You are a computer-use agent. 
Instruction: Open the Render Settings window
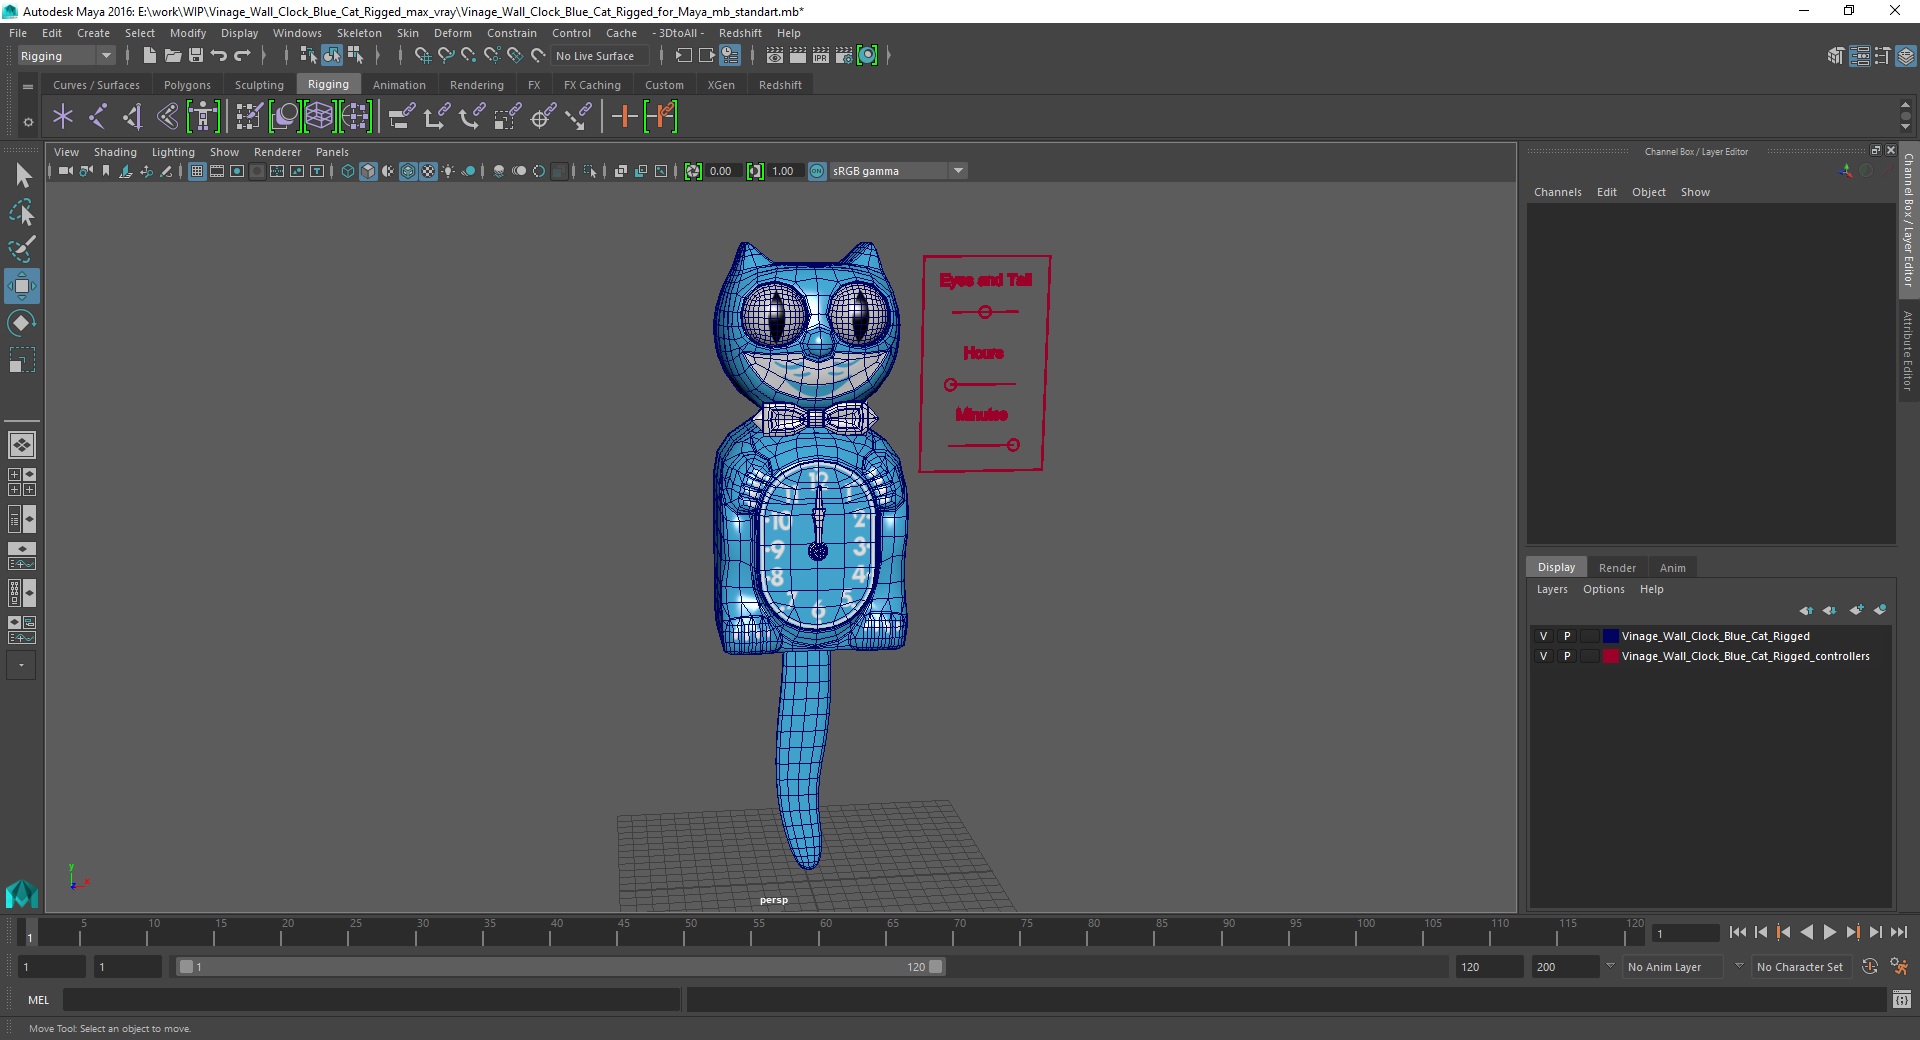844,56
